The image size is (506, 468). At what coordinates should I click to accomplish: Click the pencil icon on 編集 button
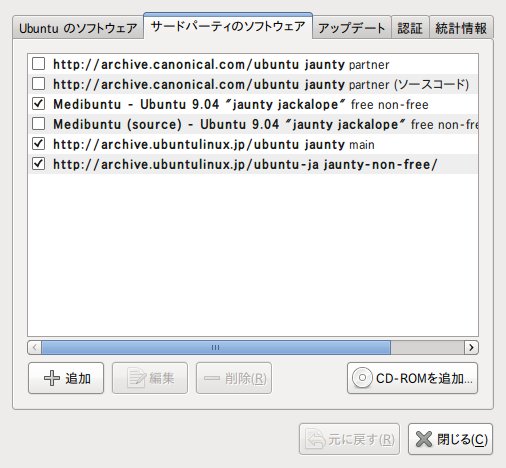pos(136,378)
